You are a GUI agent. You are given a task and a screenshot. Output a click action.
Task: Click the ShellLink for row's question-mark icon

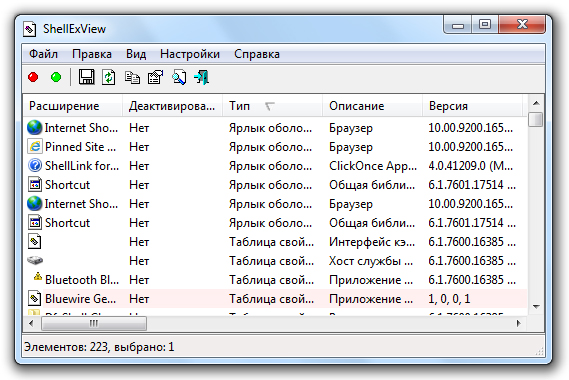[35, 166]
